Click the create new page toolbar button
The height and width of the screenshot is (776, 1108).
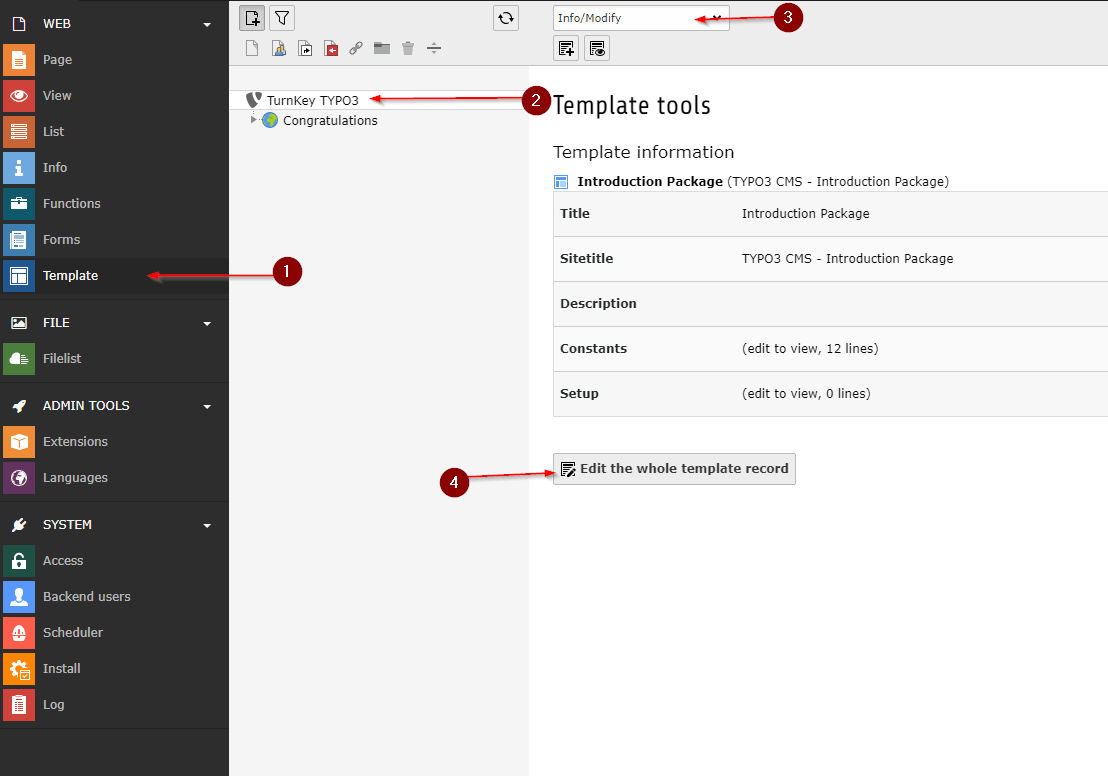(252, 18)
